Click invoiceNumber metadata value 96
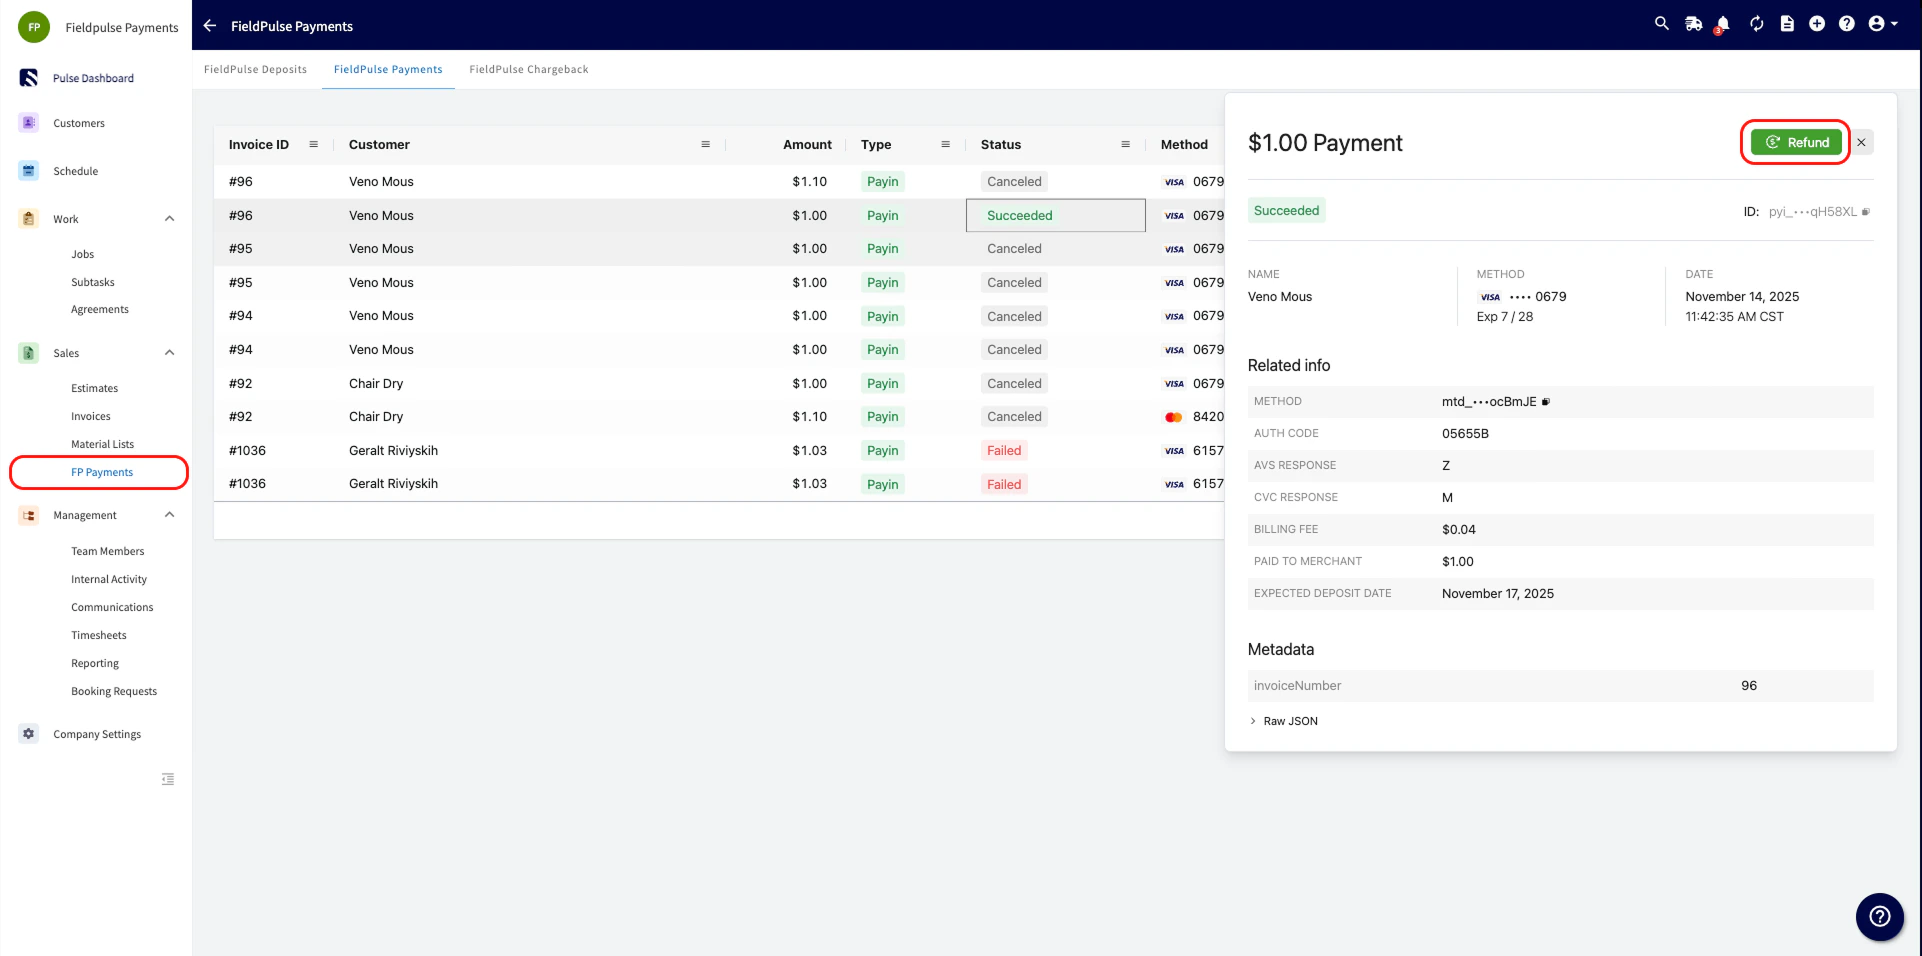 point(1748,685)
